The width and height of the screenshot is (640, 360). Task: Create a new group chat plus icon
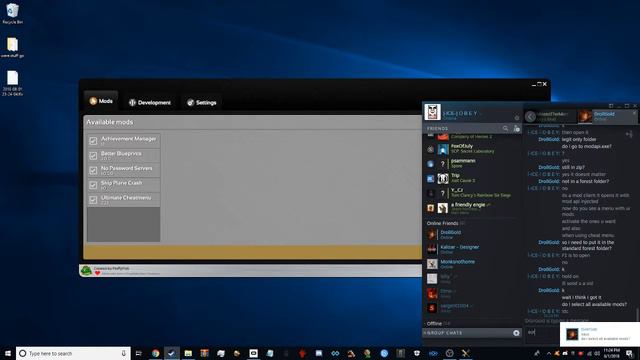pos(516,333)
